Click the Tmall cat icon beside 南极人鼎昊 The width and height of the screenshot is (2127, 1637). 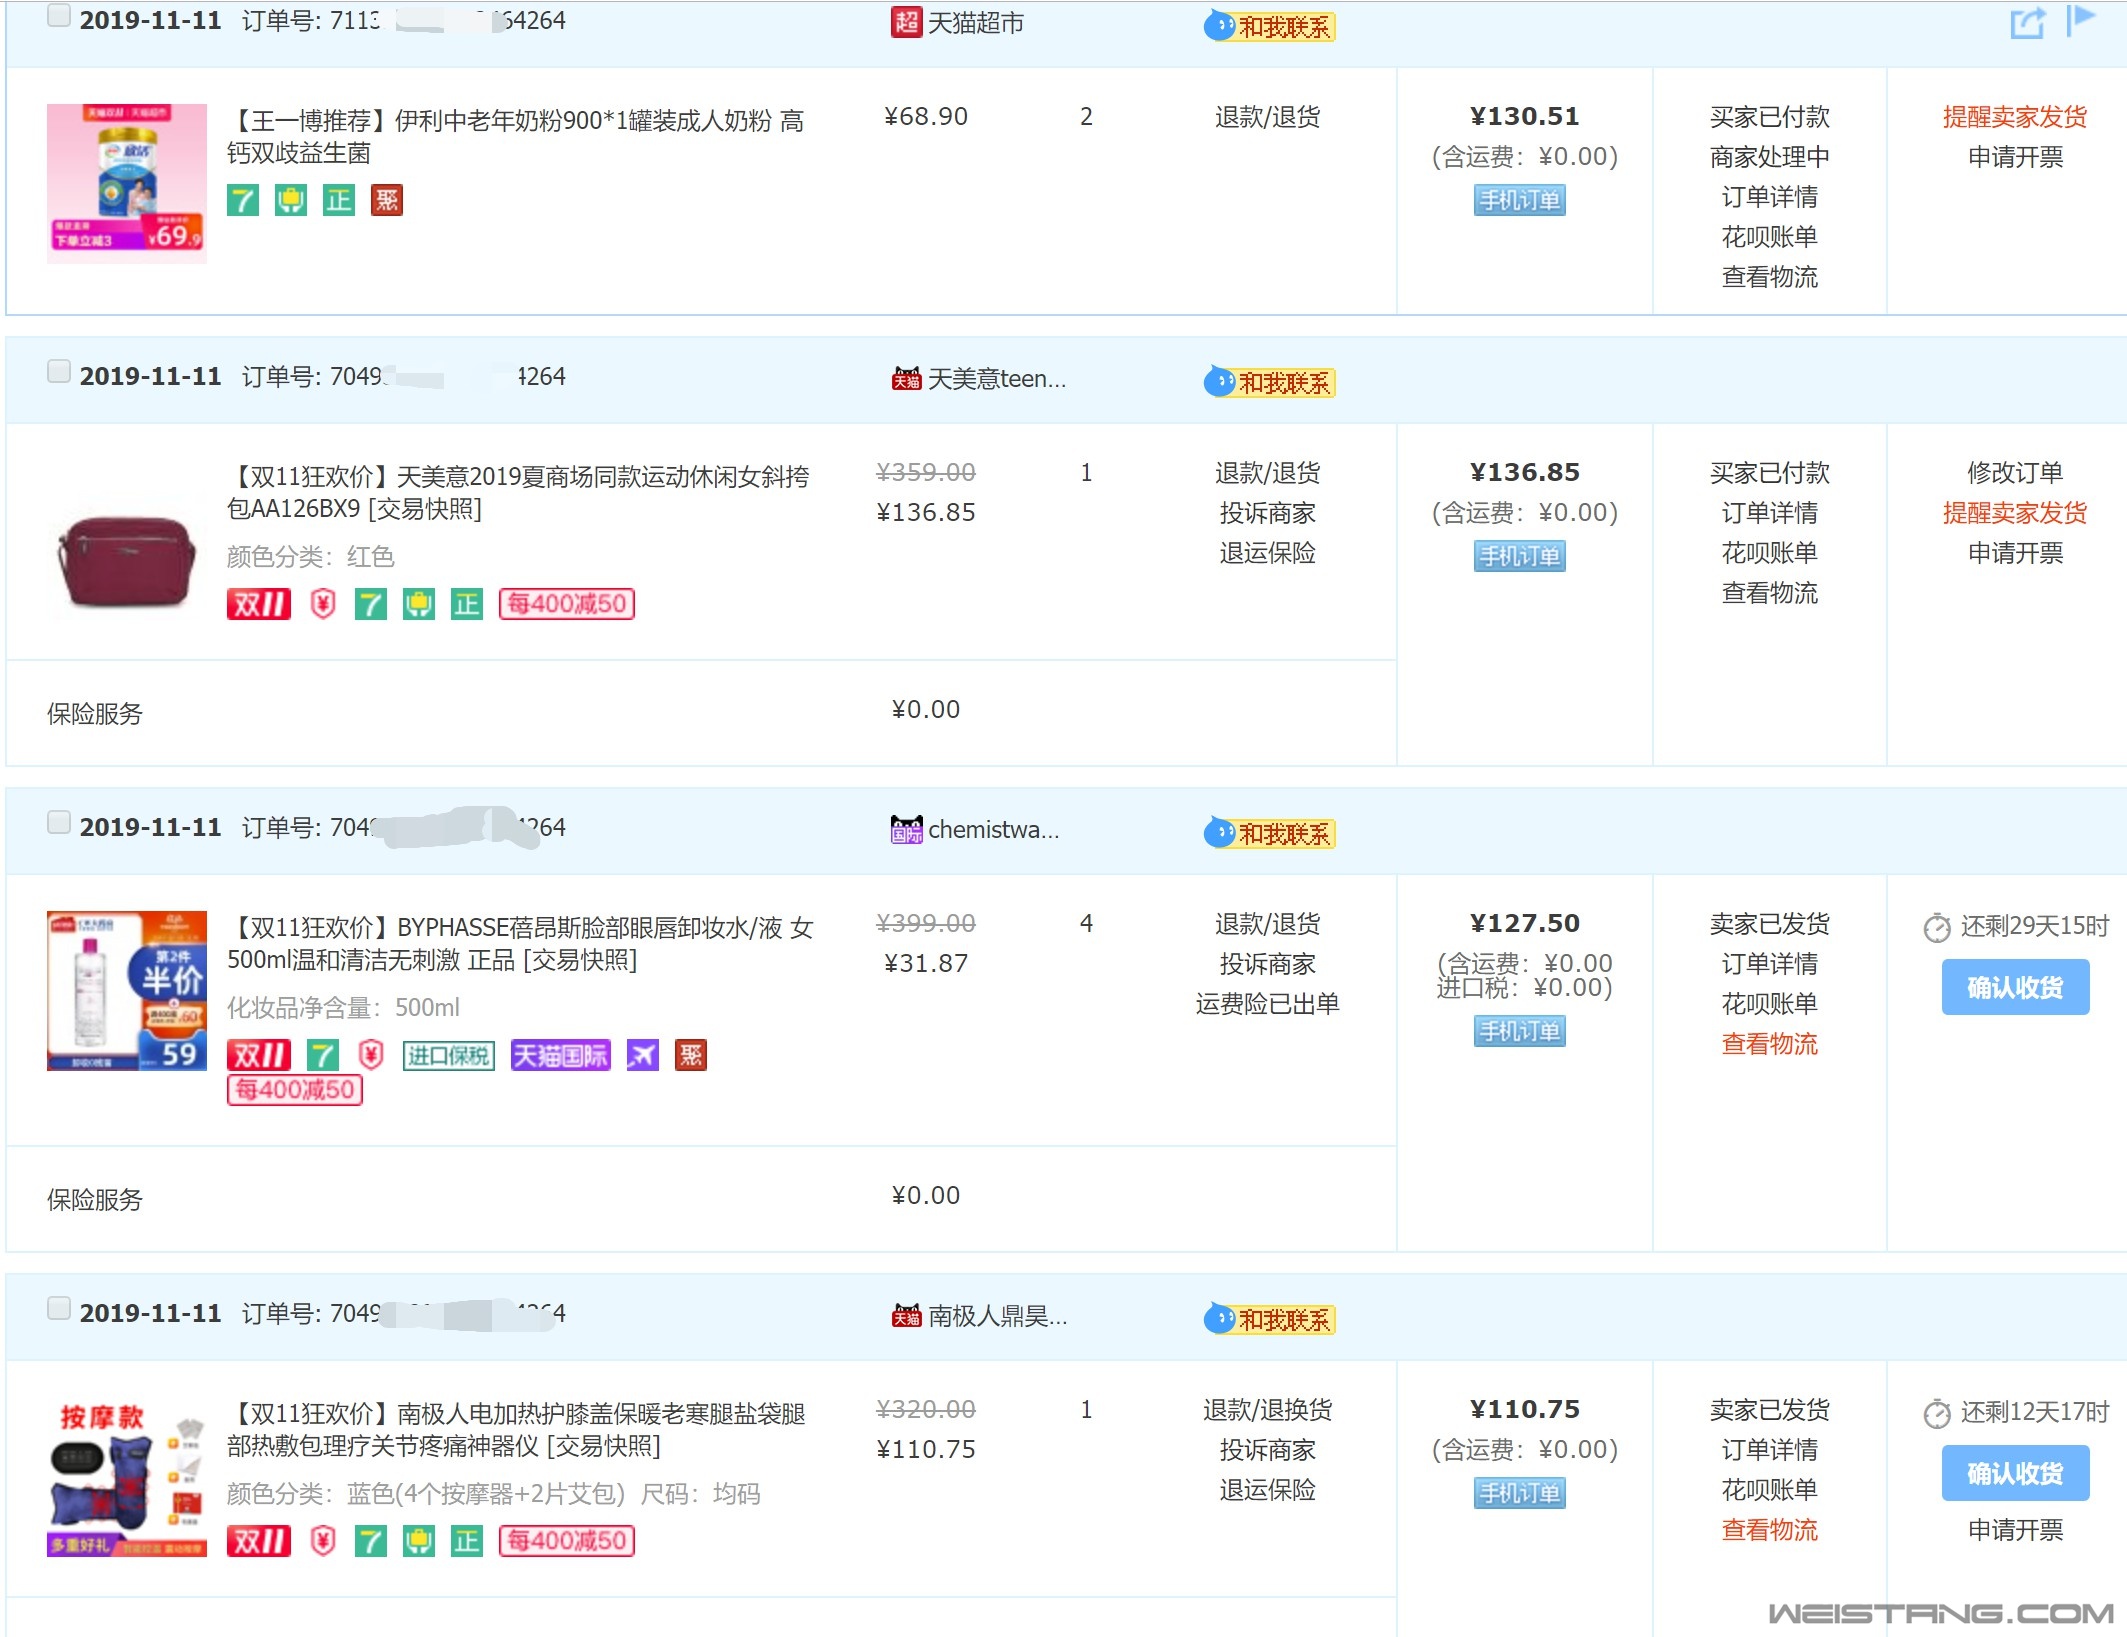(906, 1315)
